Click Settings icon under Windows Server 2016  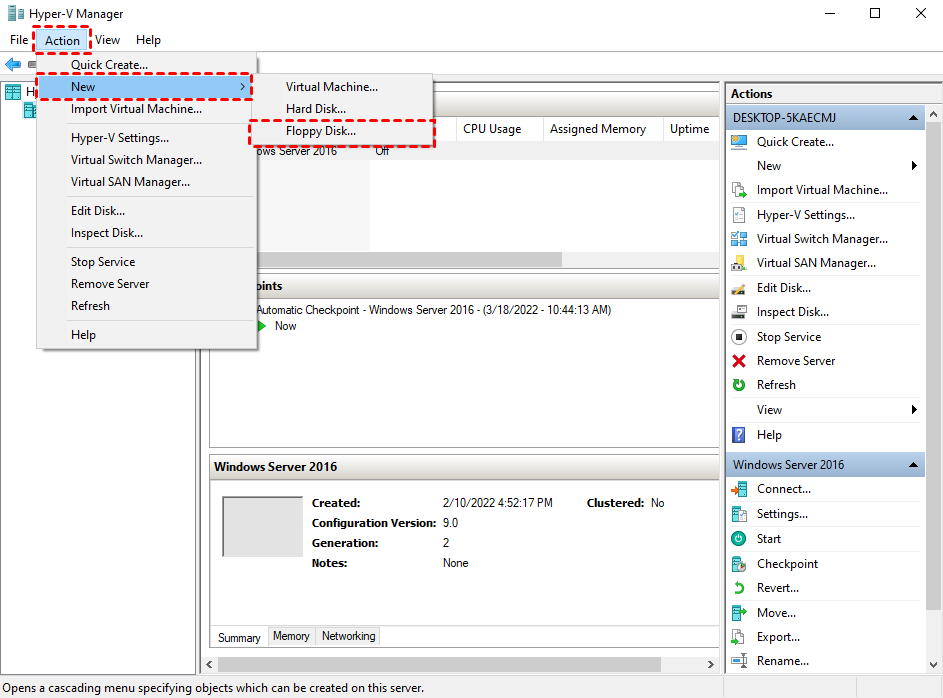pos(739,514)
